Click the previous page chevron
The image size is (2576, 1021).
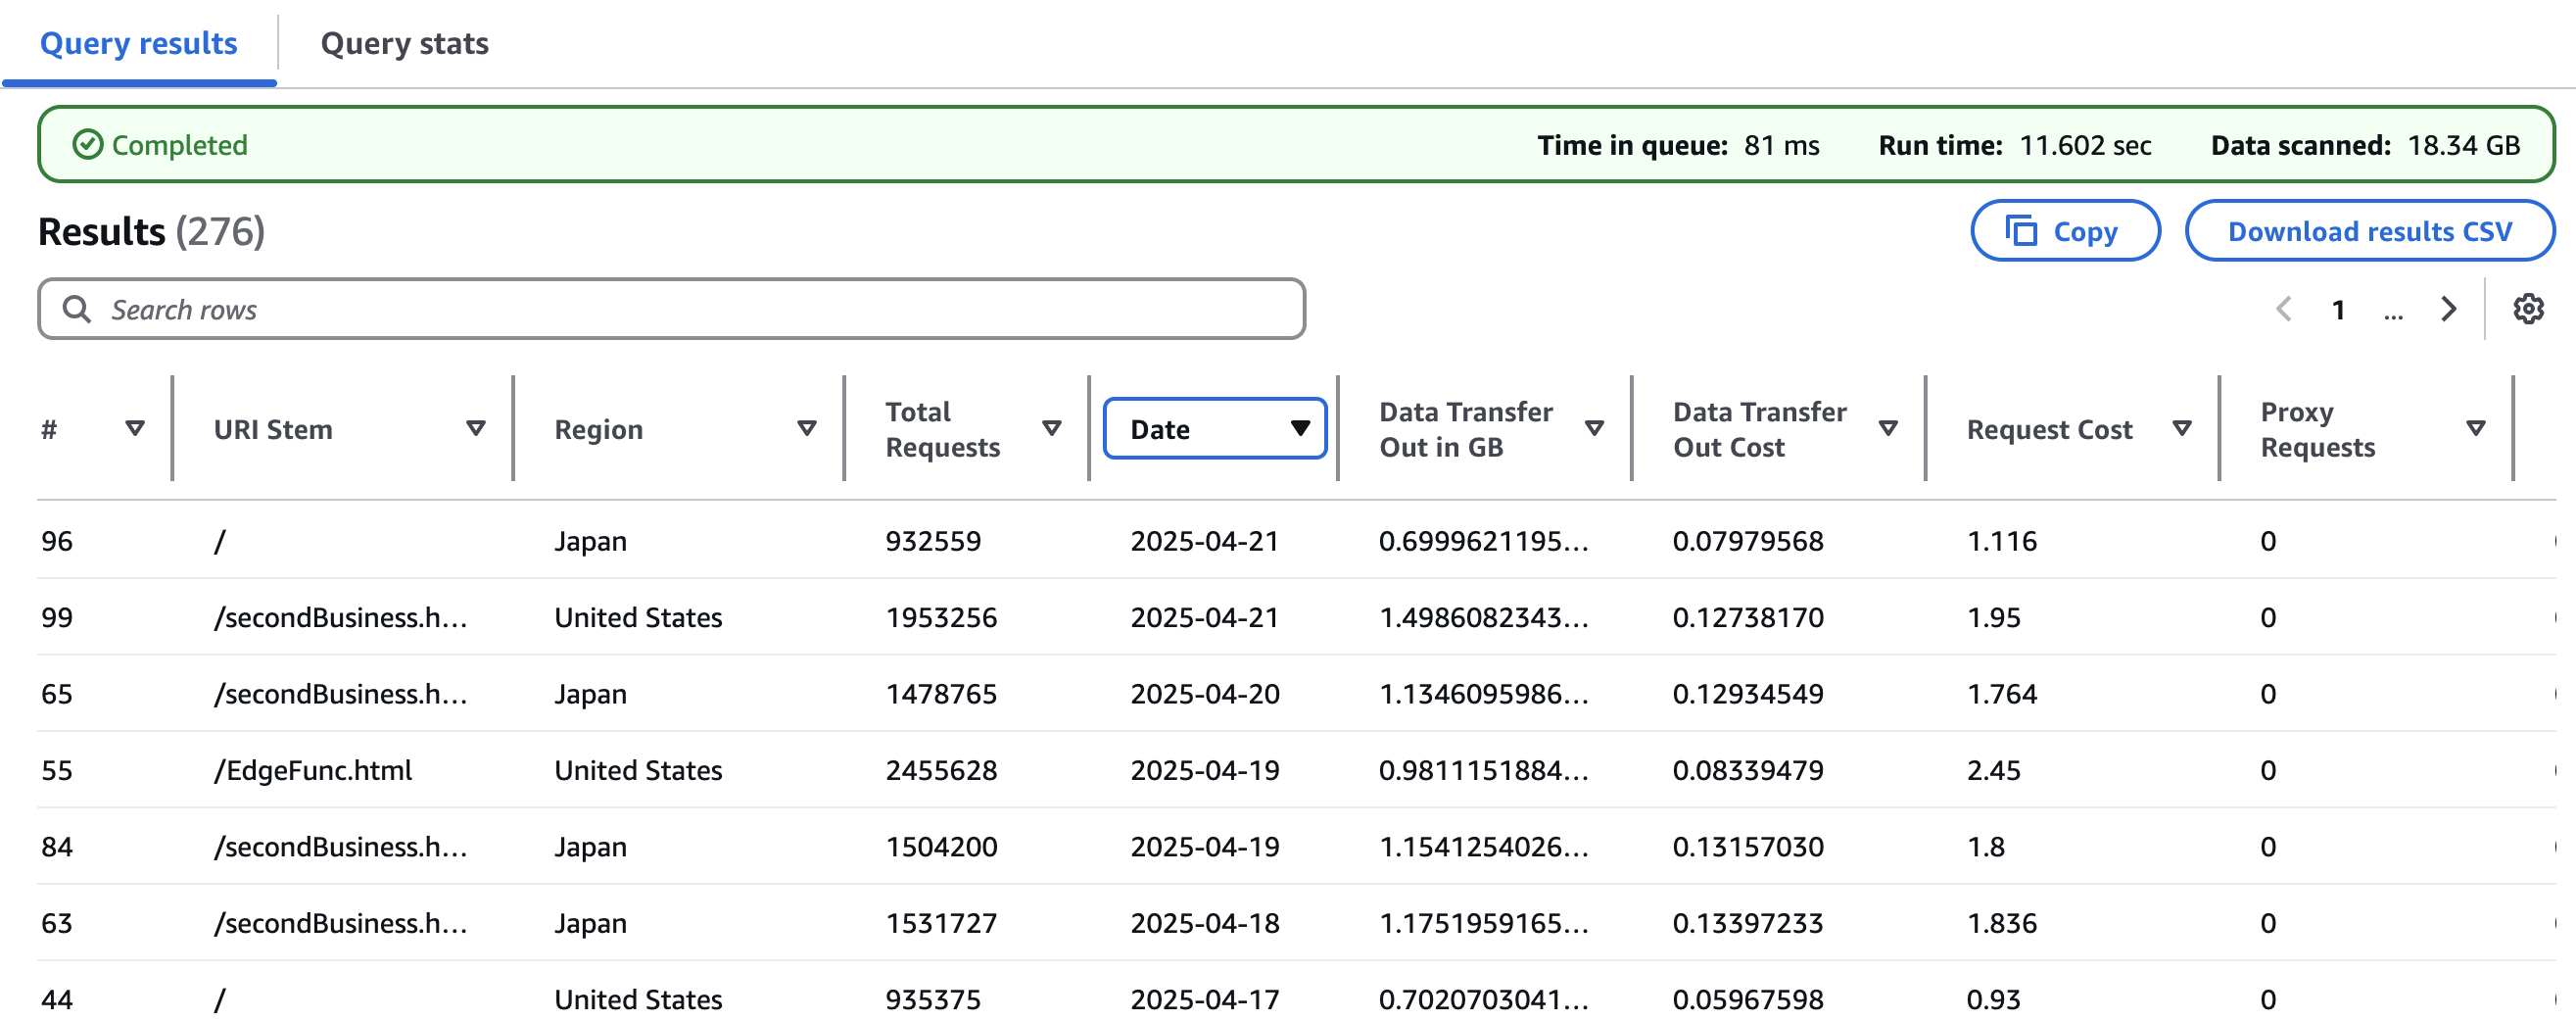point(2283,309)
